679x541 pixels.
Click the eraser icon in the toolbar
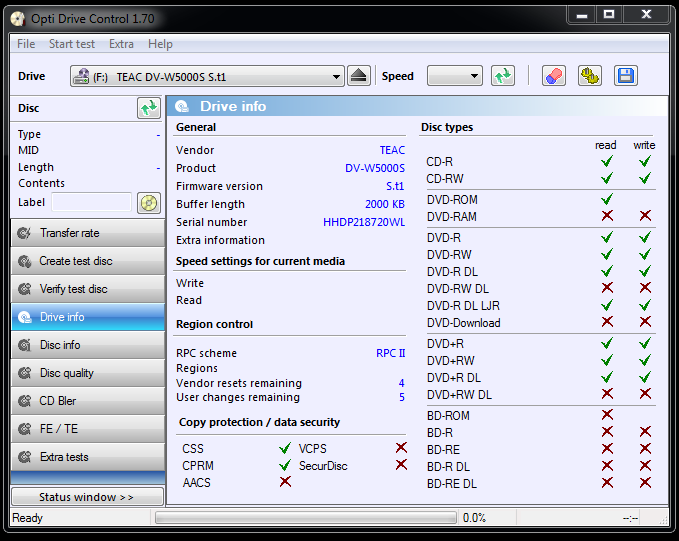point(554,76)
